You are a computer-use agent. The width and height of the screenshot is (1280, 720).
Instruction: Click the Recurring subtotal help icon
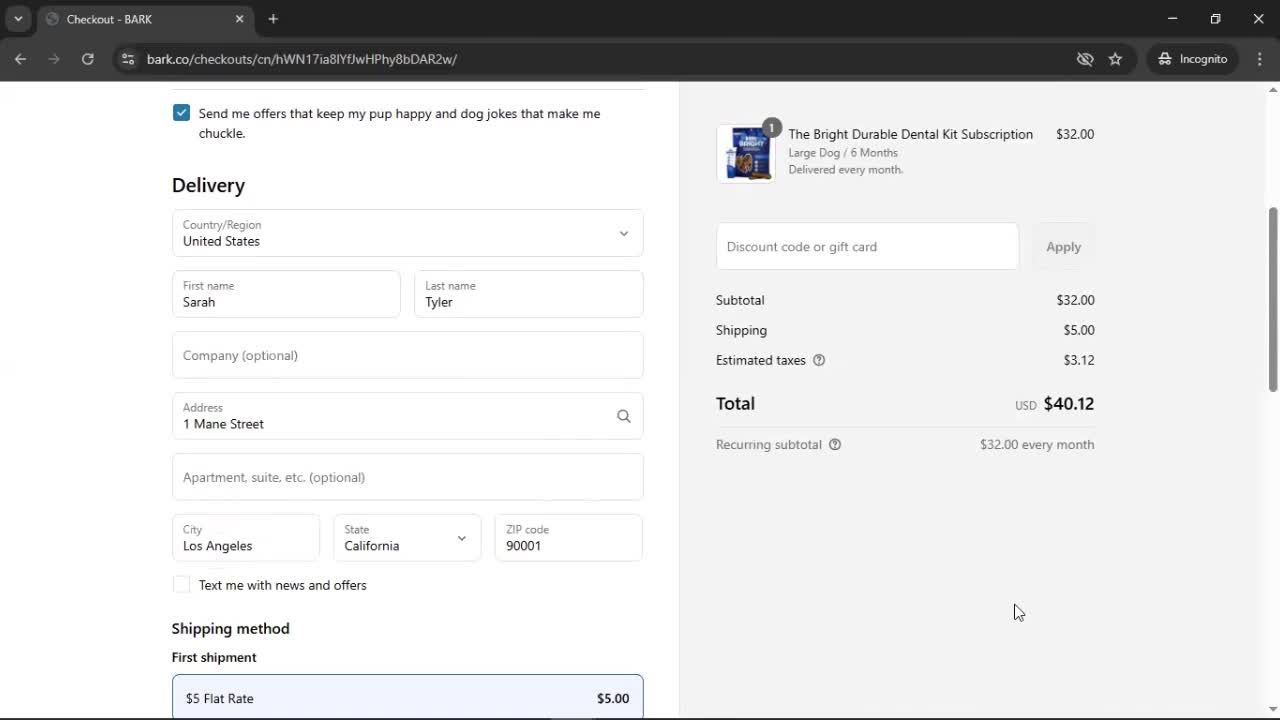click(x=835, y=444)
